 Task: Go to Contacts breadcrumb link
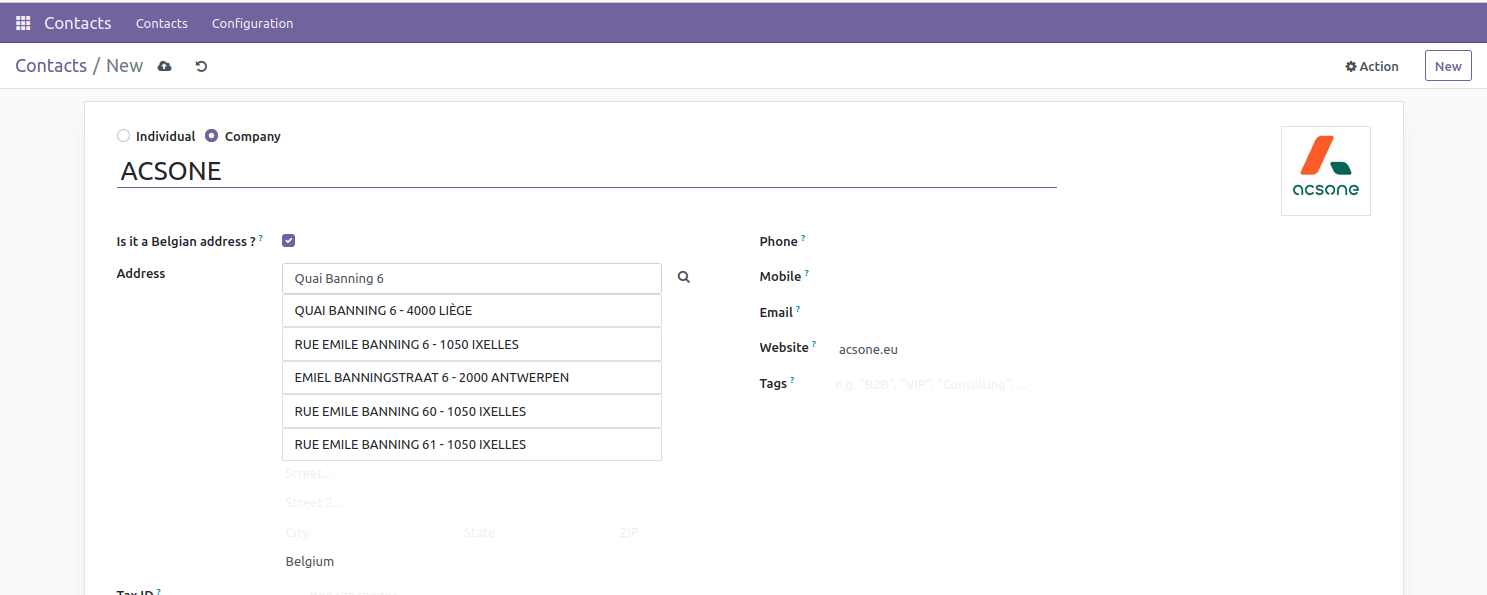point(51,66)
